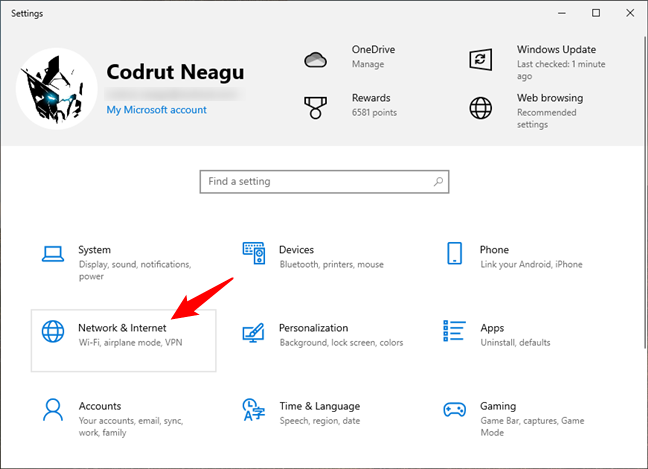This screenshot has height=469, width=648.
Task: Open the Personalization settings category
Action: [324, 340]
